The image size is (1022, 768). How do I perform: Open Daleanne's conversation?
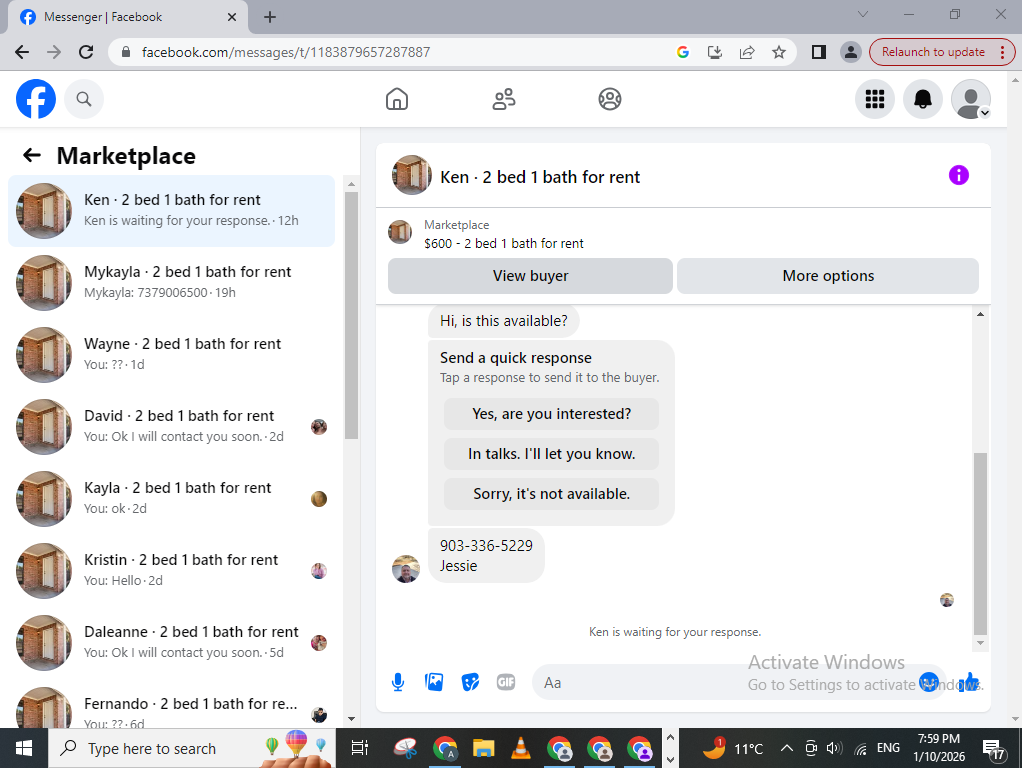[x=171, y=643]
